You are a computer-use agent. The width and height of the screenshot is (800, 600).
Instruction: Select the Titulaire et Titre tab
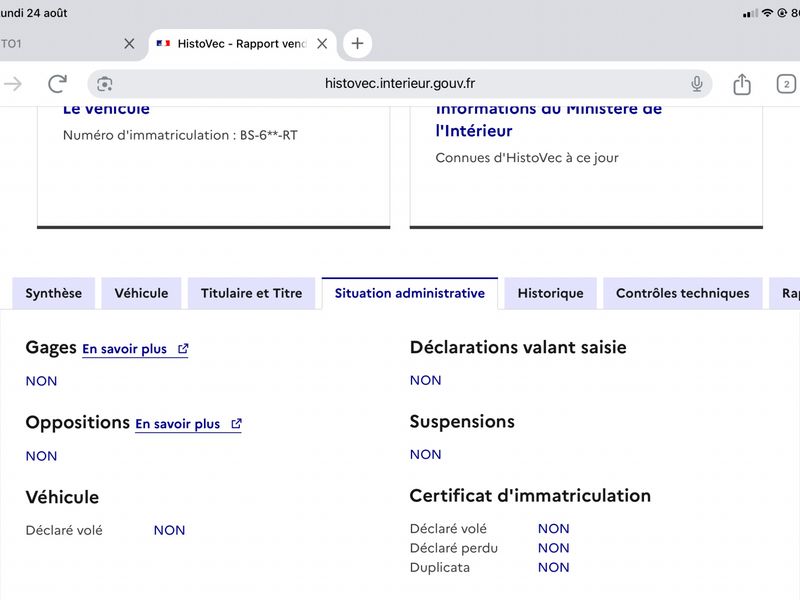[252, 293]
